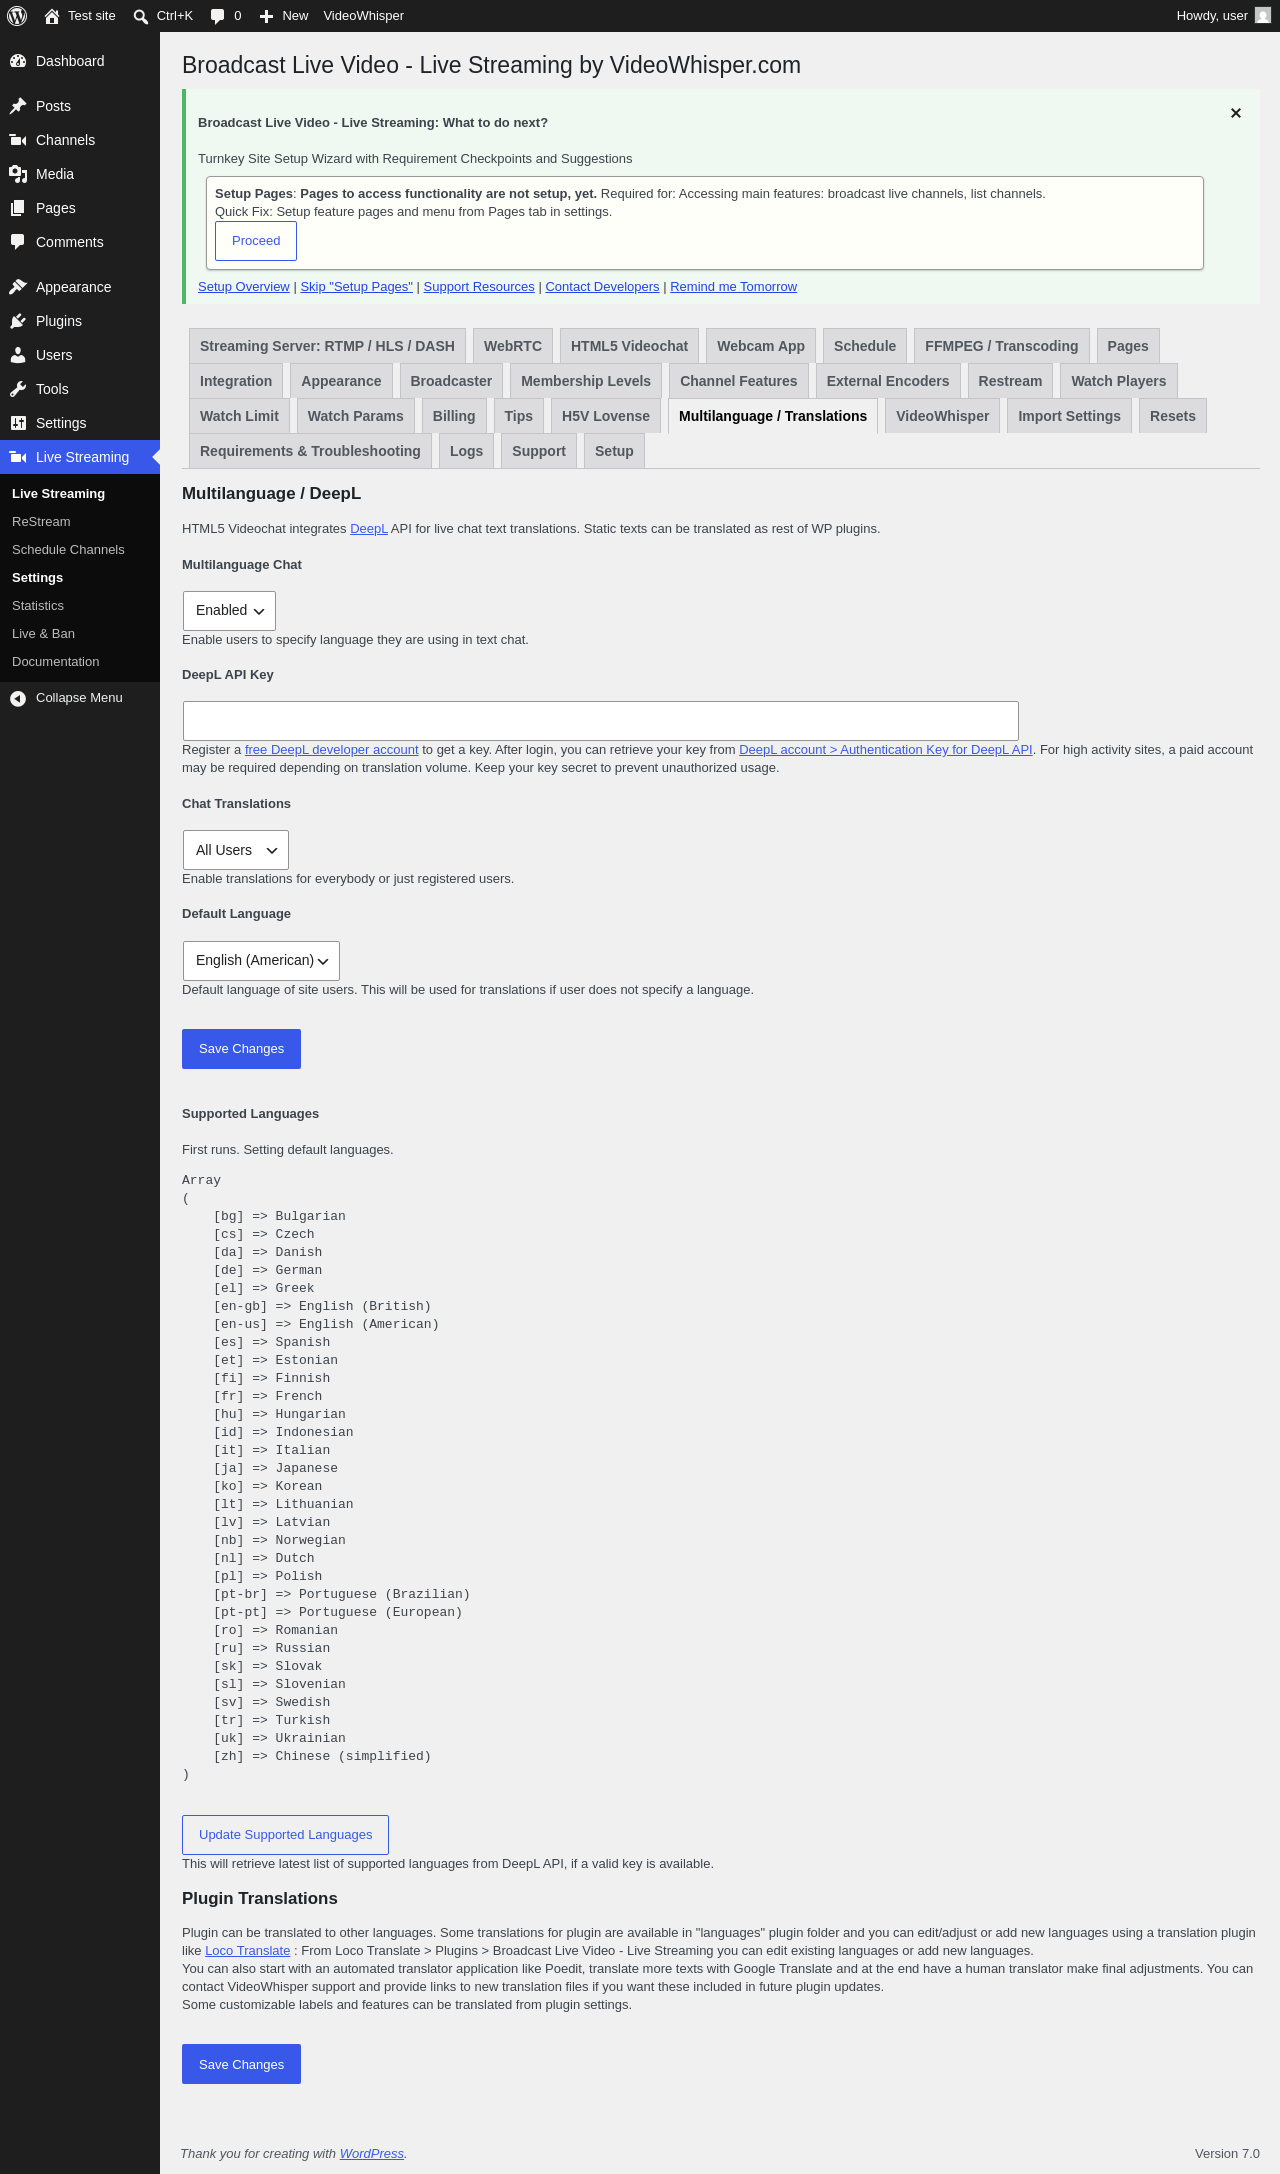Click the Pages sidebar icon
Image resolution: width=1280 pixels, height=2174 pixels.
click(x=18, y=208)
